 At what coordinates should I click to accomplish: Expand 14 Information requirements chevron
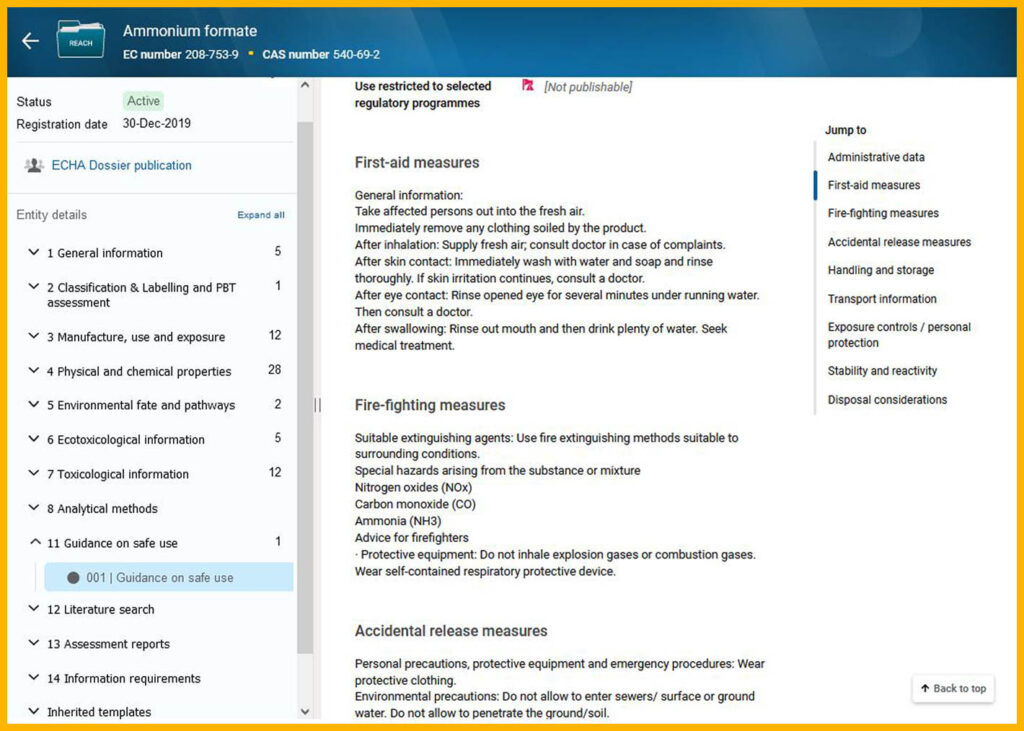34,678
